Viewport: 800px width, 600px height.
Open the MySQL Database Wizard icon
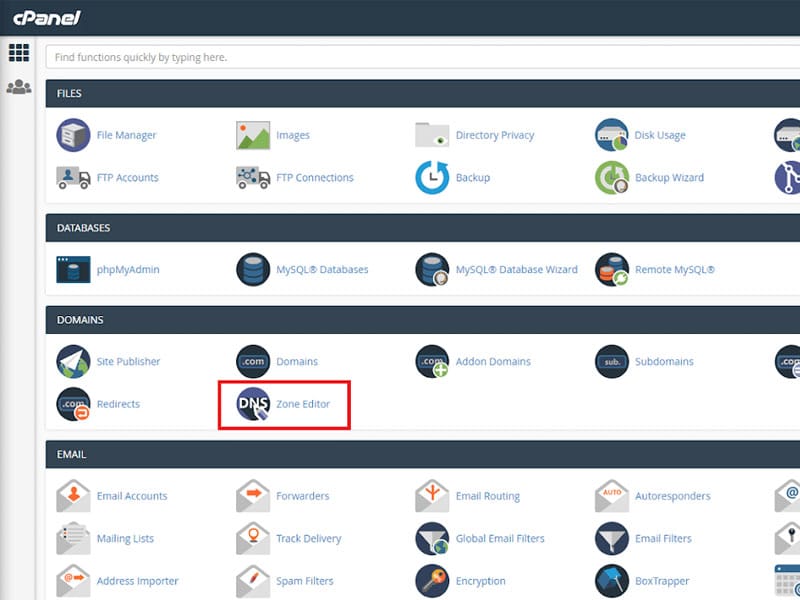(432, 269)
